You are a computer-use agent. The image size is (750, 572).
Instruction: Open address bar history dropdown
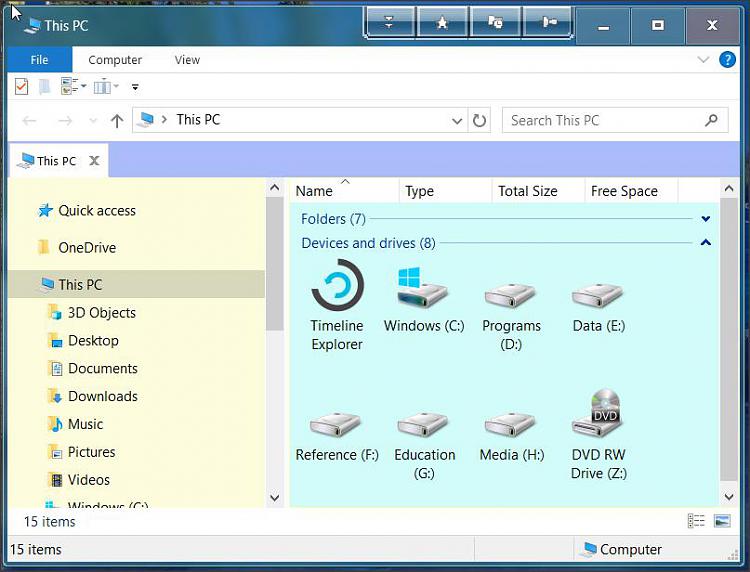pos(457,121)
